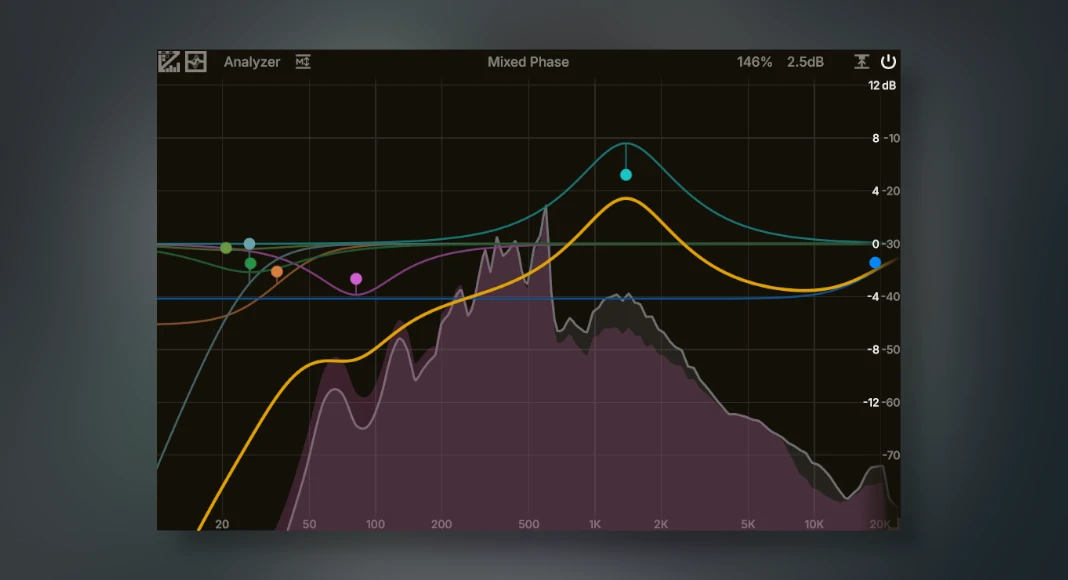Select the orange EQ band node

(277, 271)
